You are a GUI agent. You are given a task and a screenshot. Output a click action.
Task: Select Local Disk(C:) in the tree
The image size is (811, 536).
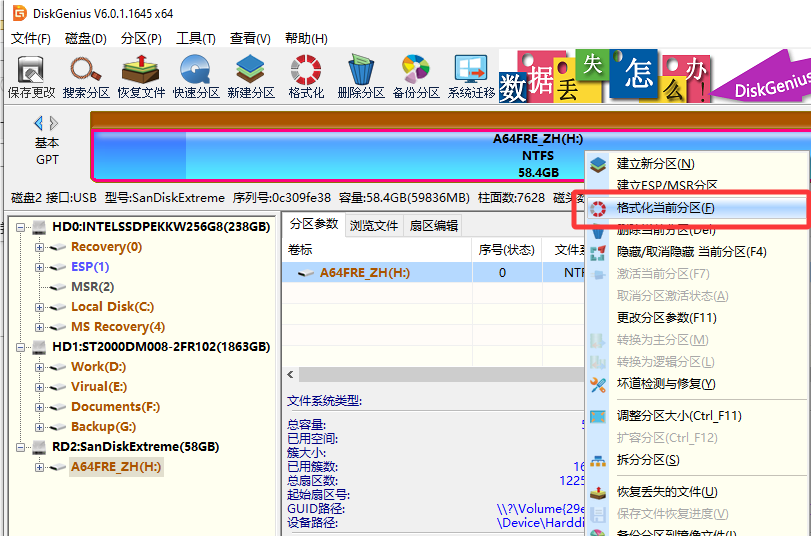(x=112, y=307)
